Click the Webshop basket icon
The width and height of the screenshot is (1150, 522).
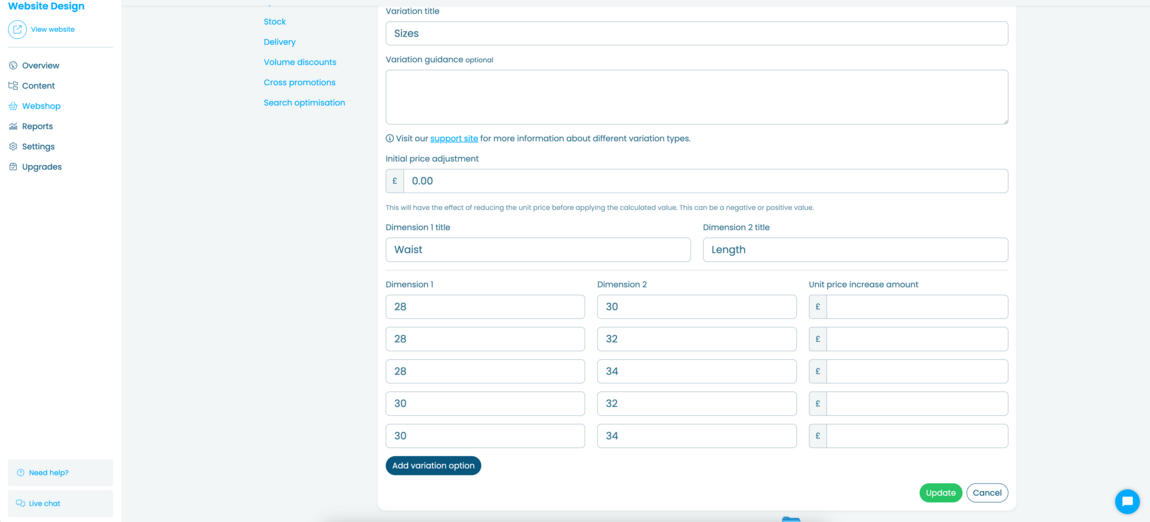[x=13, y=106]
